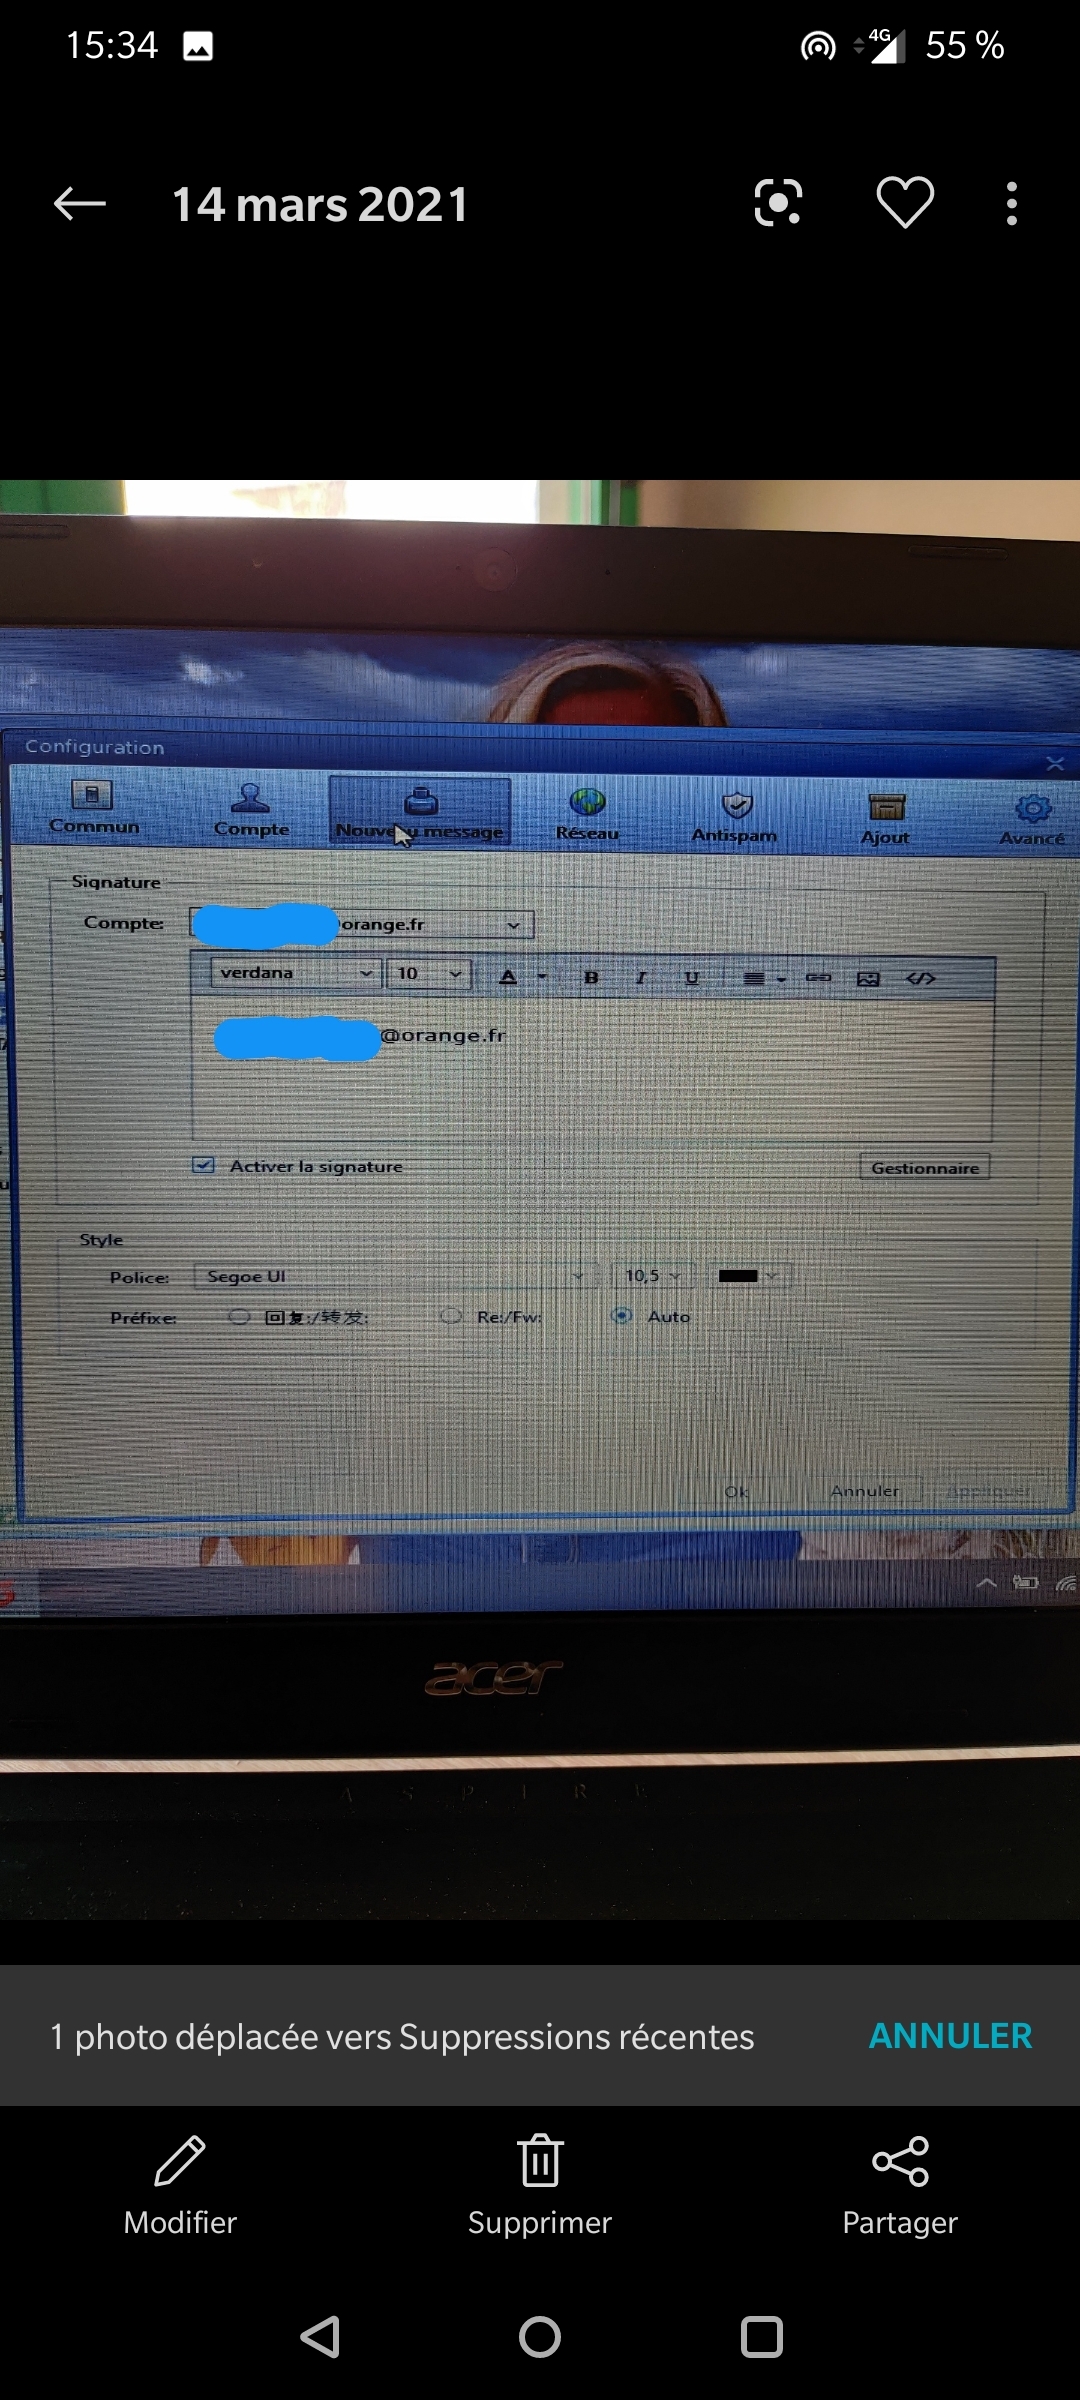
Task: Select the Nouveau message tab
Action: pyautogui.click(x=420, y=813)
